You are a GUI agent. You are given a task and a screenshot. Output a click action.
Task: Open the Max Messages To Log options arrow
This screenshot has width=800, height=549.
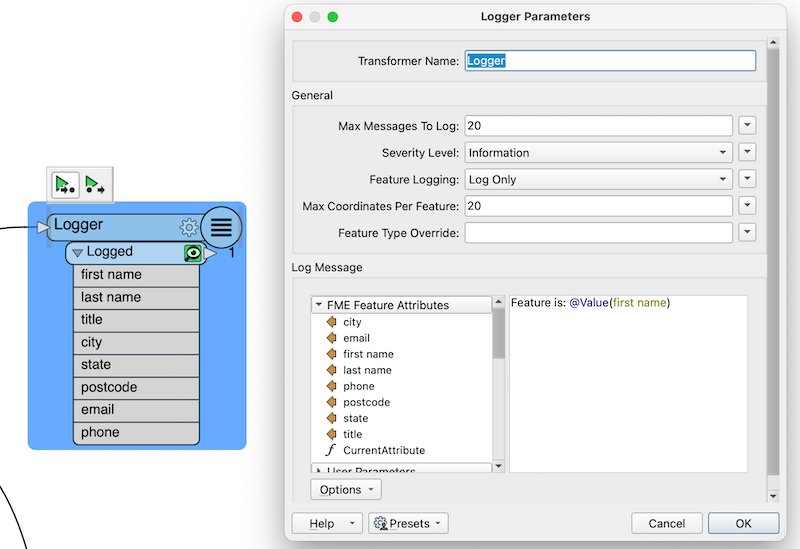[747, 125]
